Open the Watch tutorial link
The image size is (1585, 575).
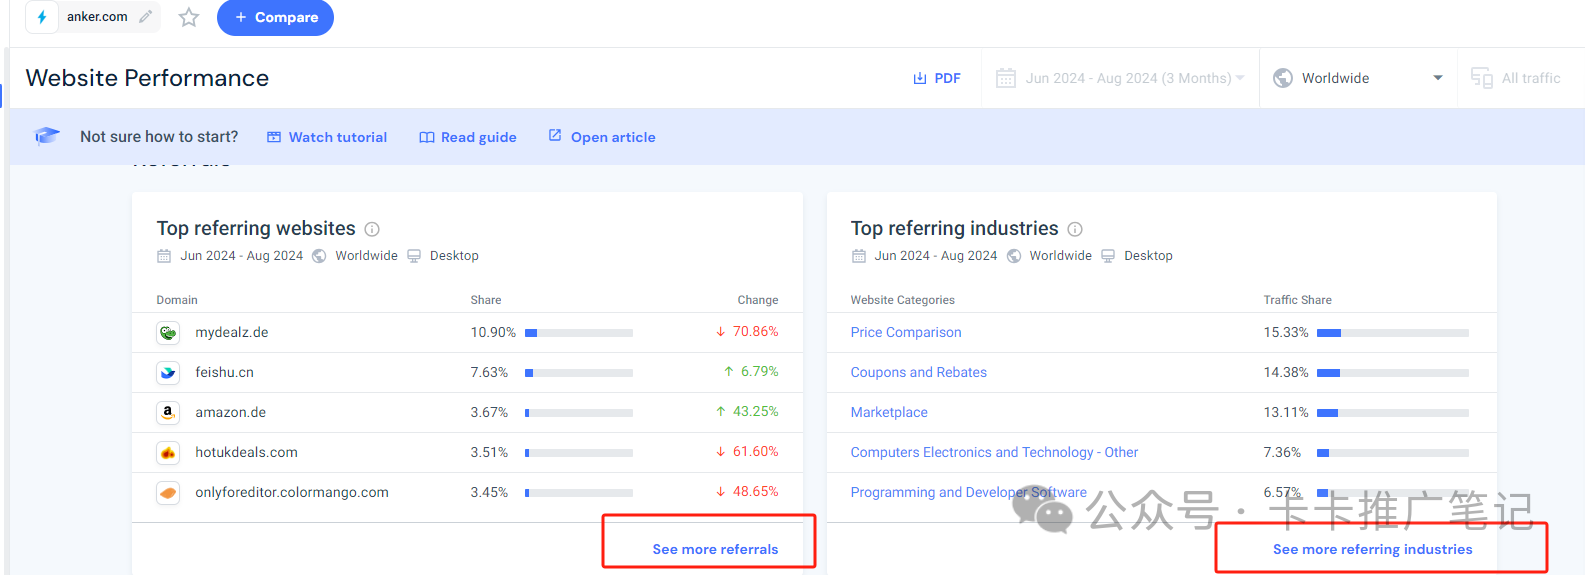click(327, 137)
